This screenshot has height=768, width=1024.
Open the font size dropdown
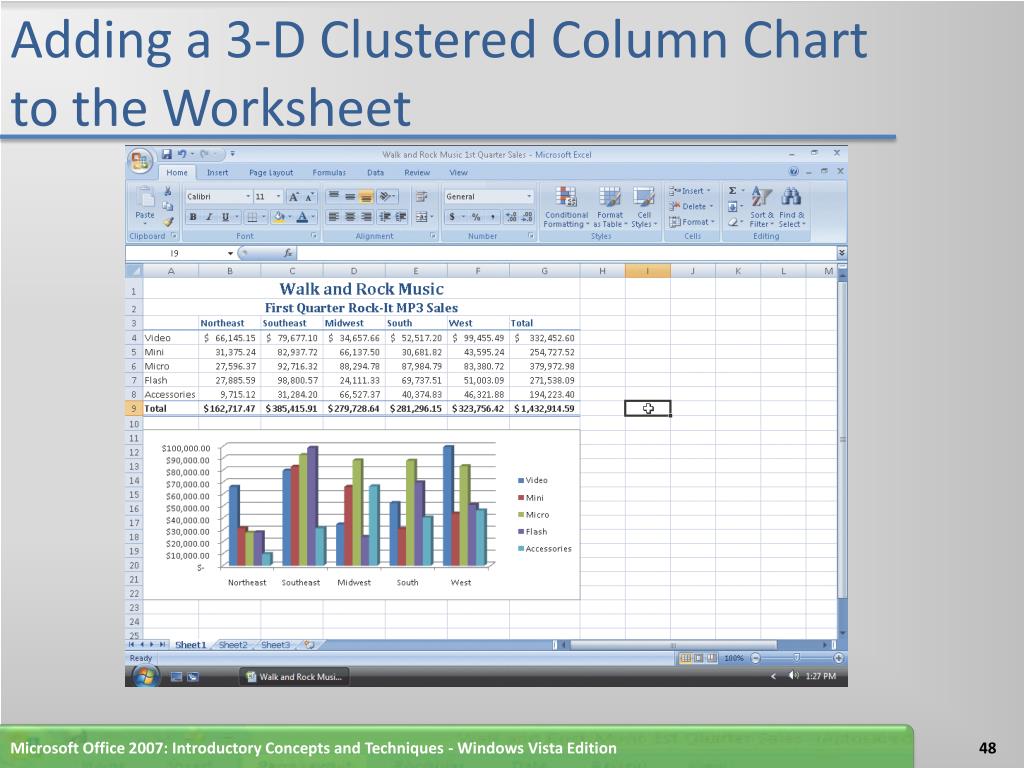click(278, 197)
